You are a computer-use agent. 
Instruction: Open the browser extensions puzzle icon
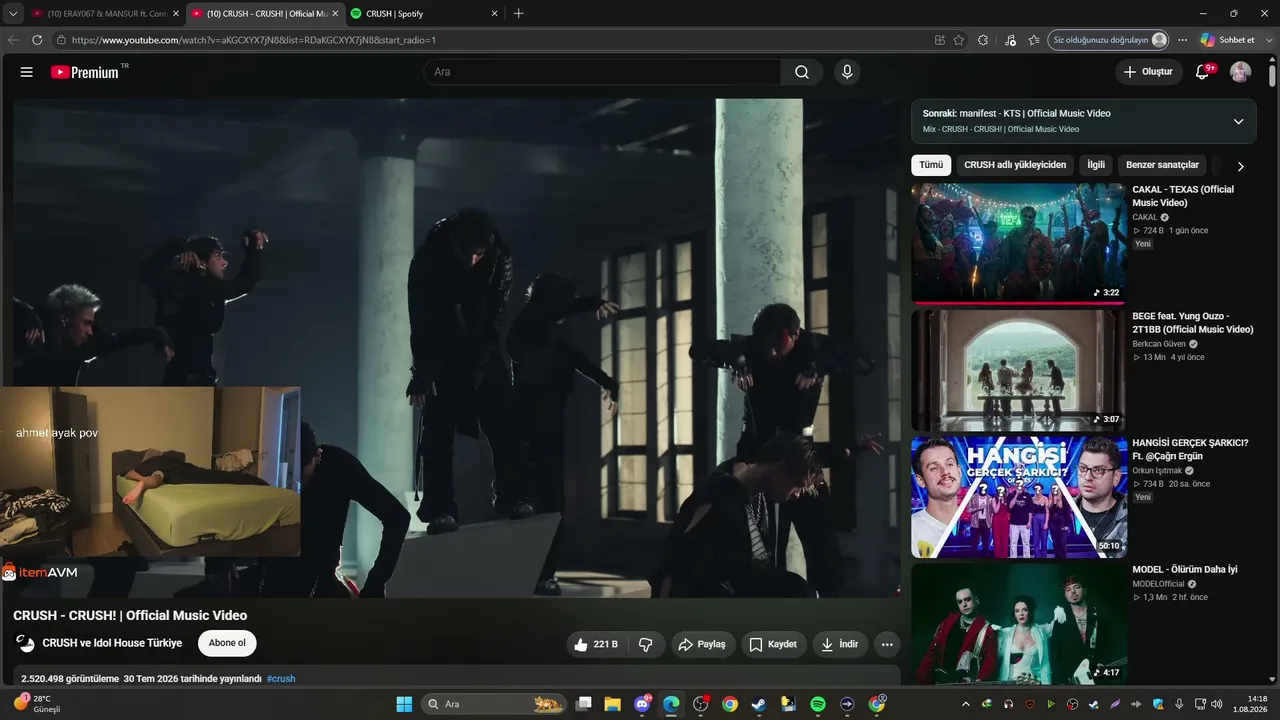(984, 40)
